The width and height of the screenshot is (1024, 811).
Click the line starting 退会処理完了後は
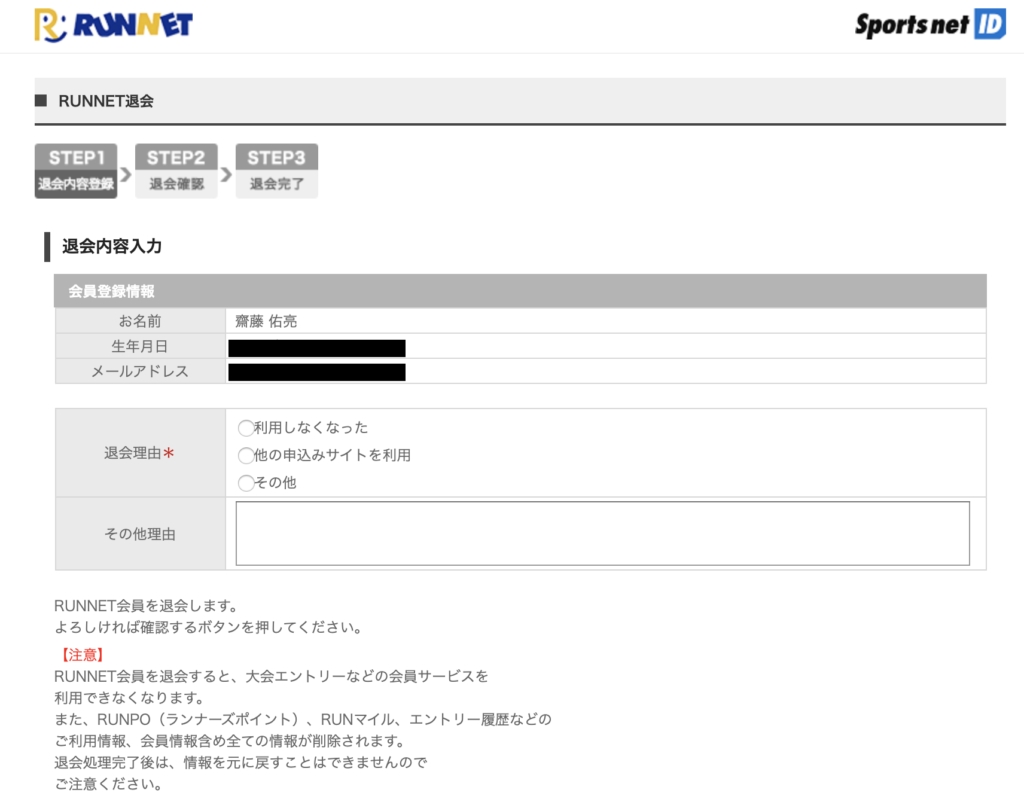(240, 763)
